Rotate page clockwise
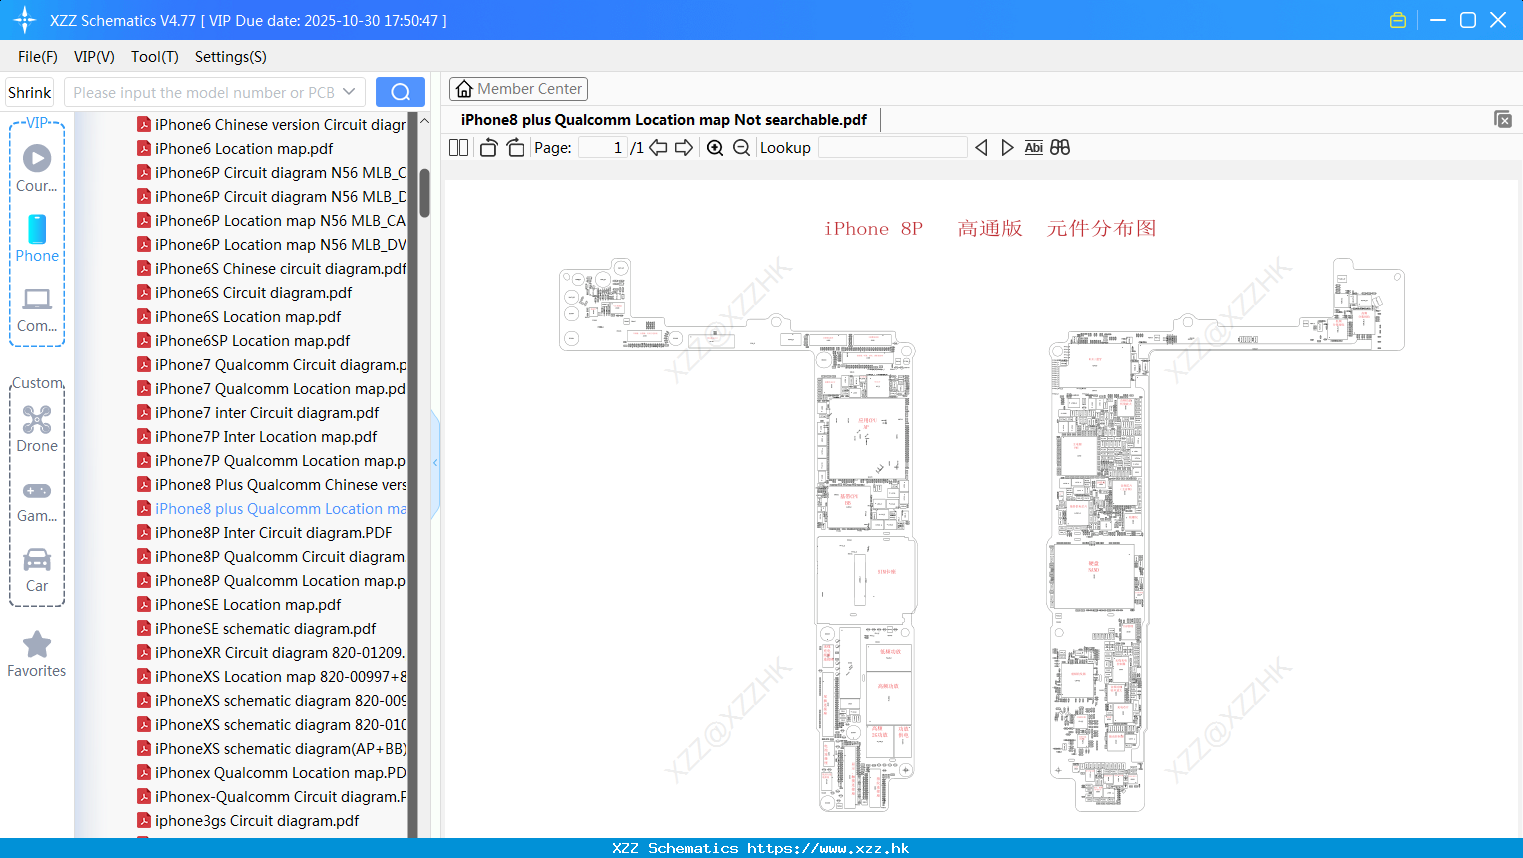Screen dimensions: 1523x858 click(515, 148)
